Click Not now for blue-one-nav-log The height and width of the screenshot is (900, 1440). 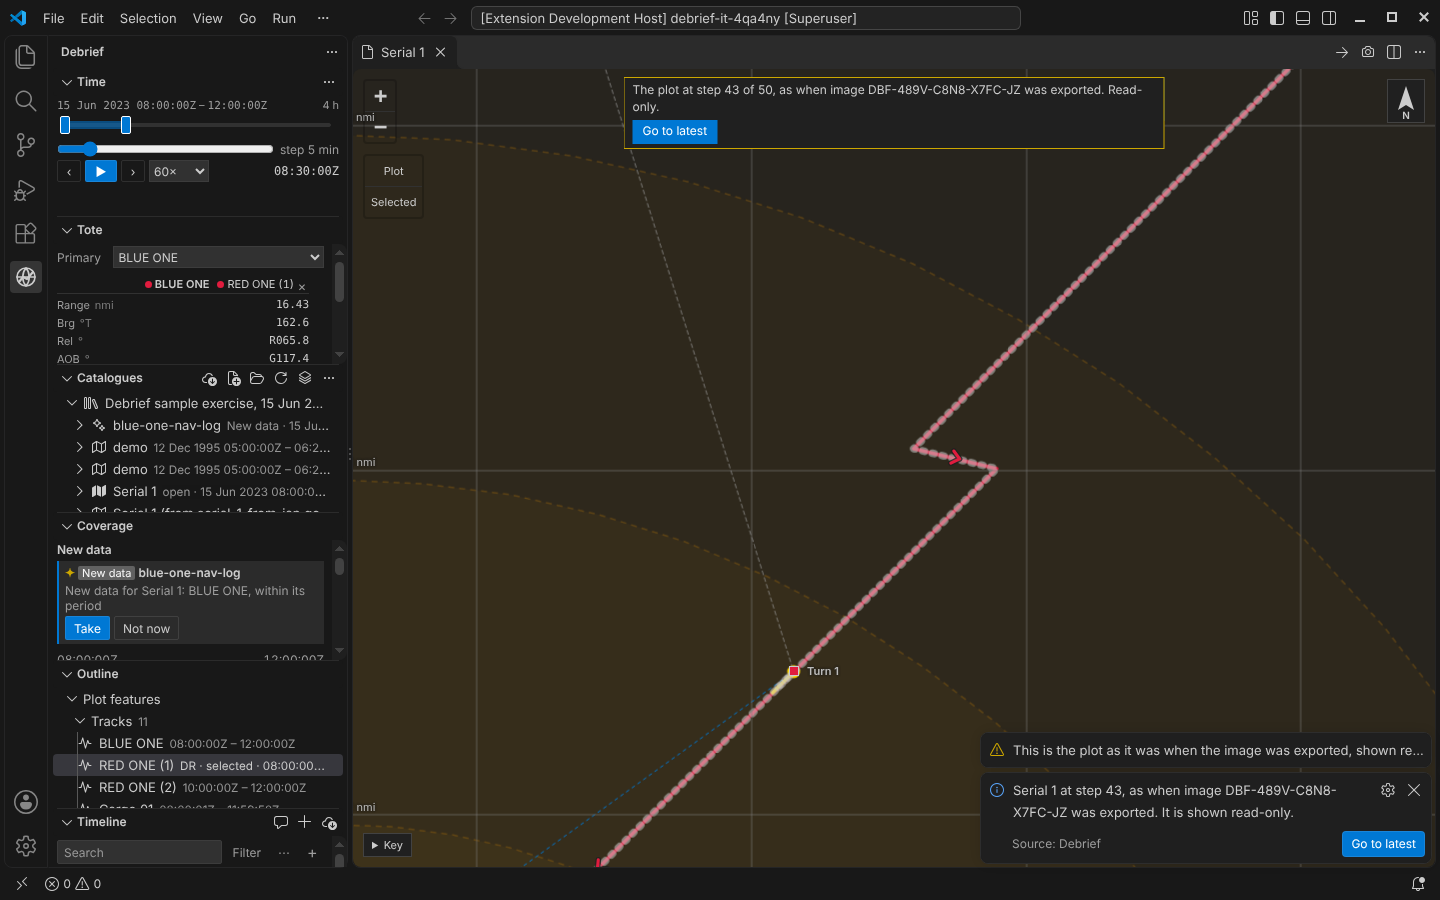[x=146, y=629]
